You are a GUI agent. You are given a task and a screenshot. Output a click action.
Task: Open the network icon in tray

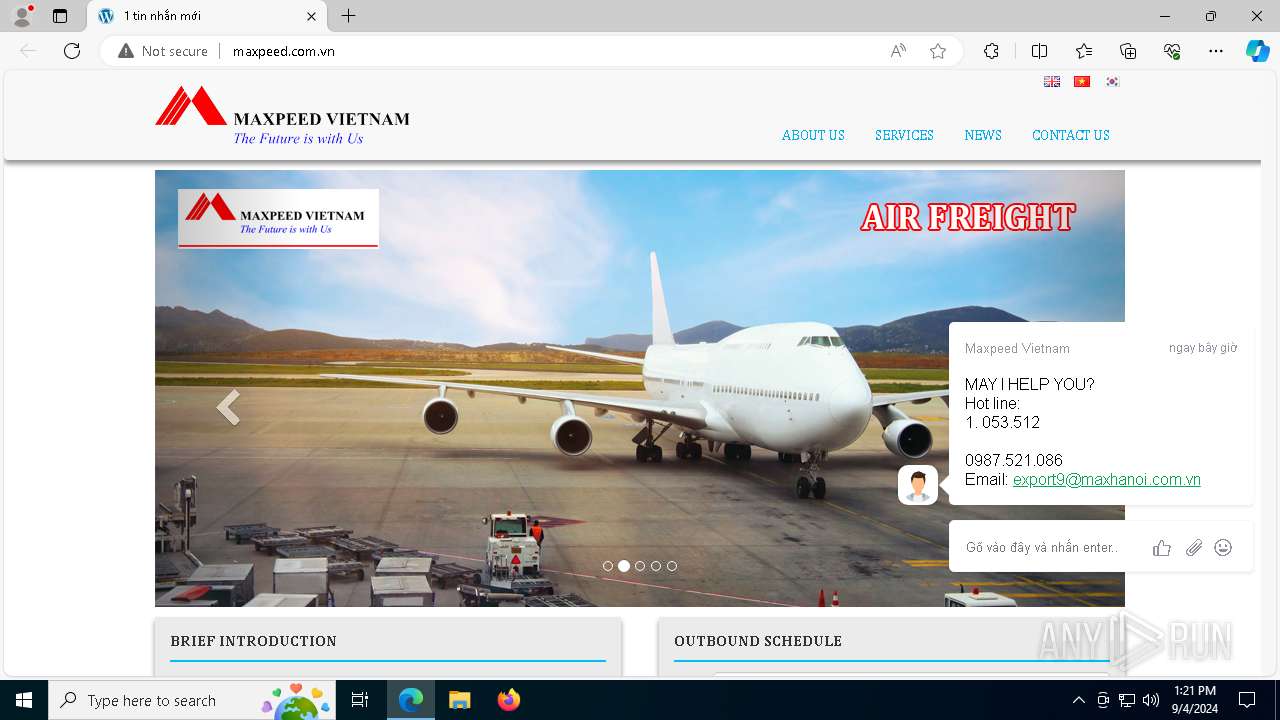coord(1127,700)
